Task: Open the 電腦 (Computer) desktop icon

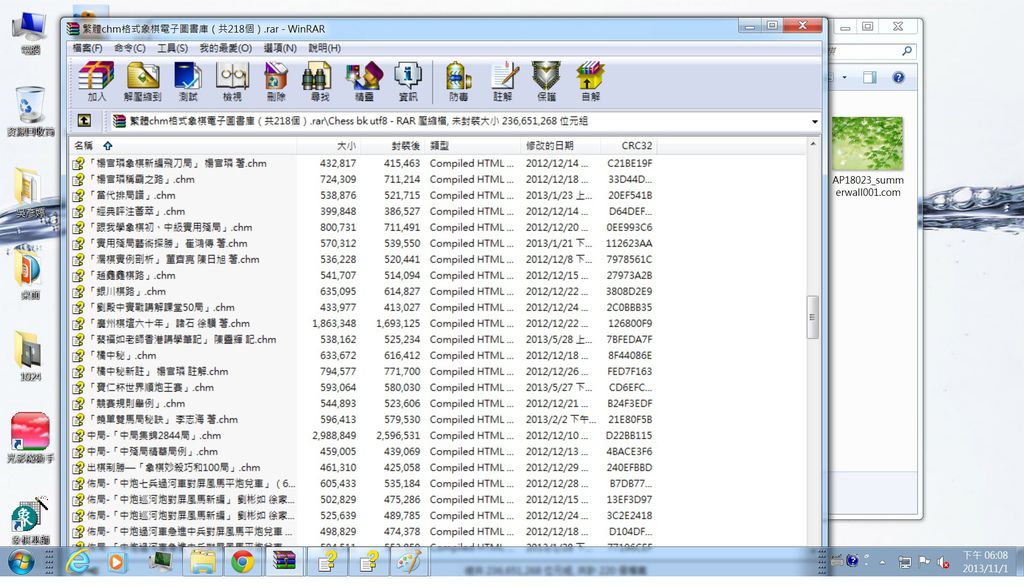Action: pyautogui.click(x=30, y=33)
